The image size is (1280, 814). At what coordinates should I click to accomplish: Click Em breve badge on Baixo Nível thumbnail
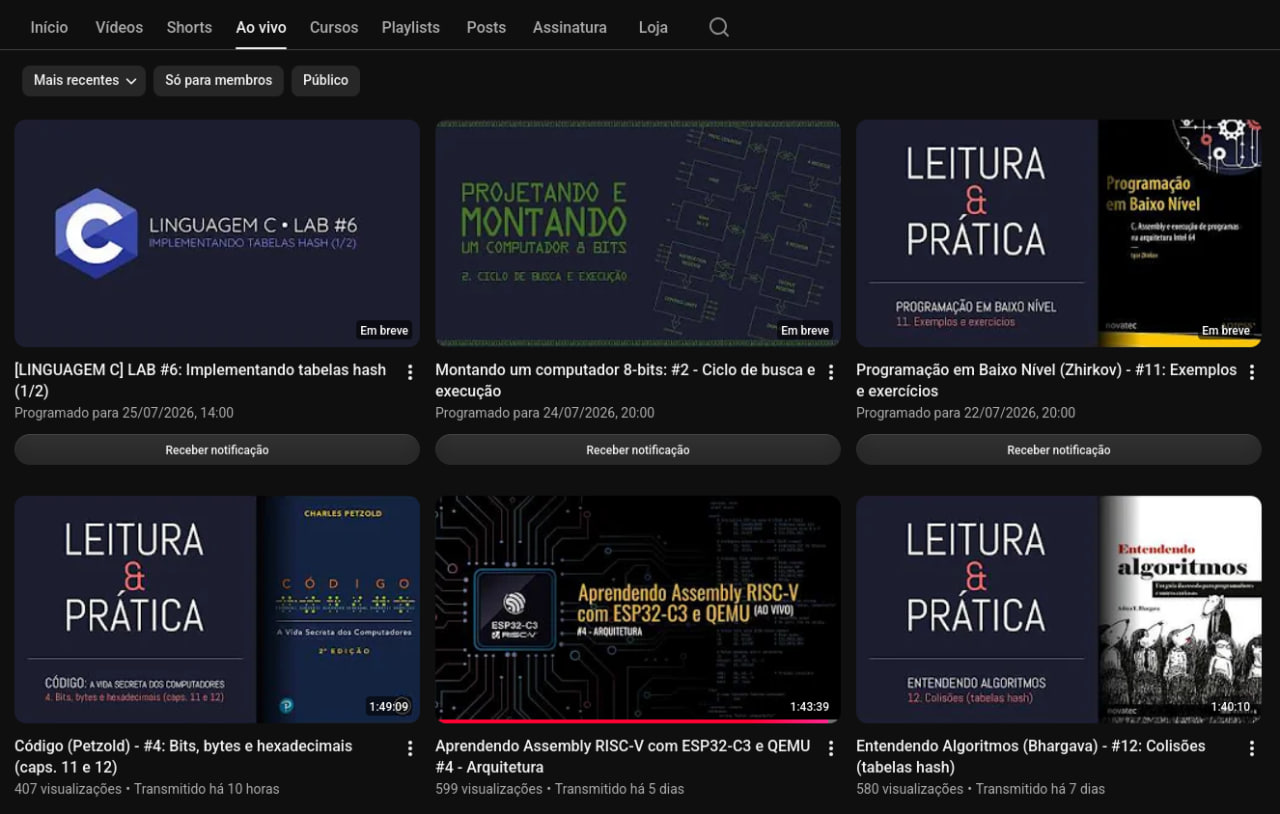(x=1226, y=330)
